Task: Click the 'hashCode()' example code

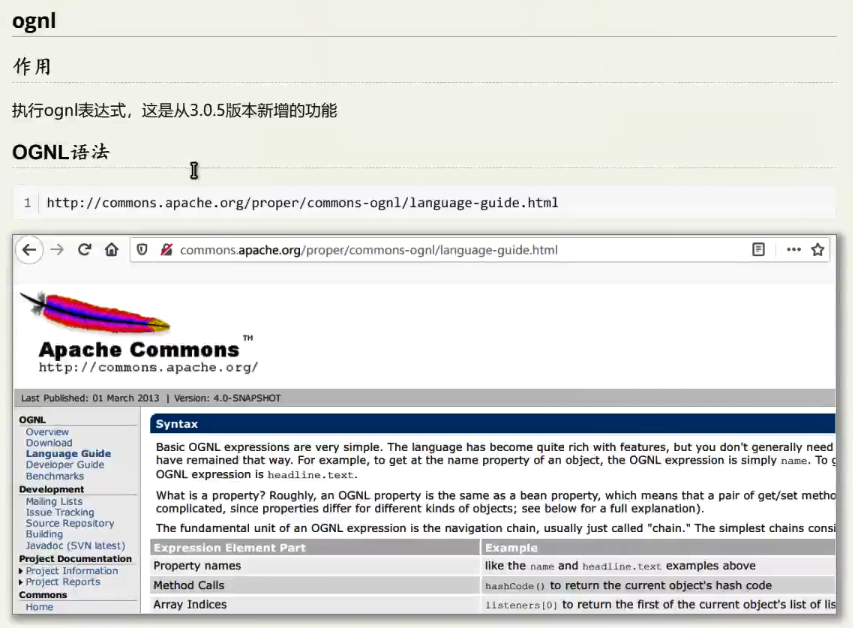Action: [515, 586]
